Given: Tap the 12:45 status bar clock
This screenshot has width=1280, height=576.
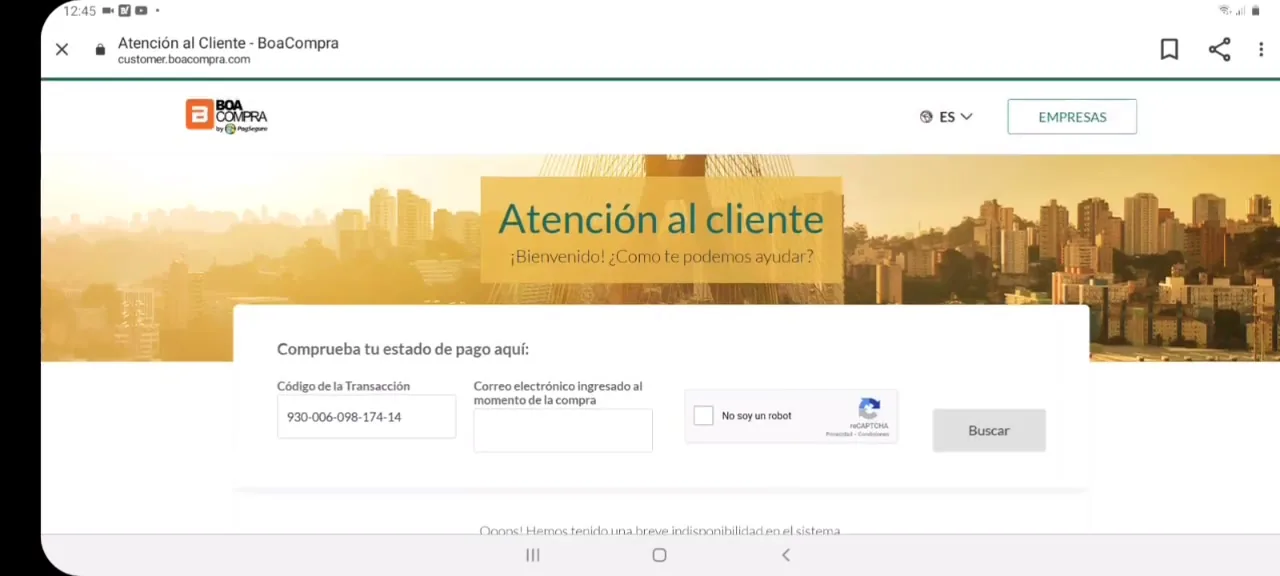Looking at the screenshot, I should coord(79,11).
